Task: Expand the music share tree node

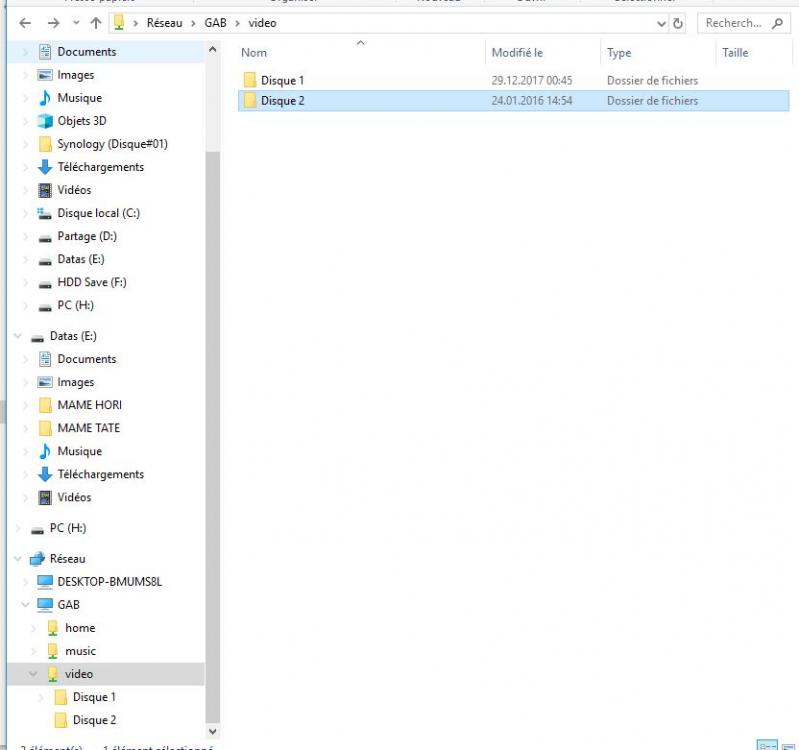Action: pyautogui.click(x=33, y=651)
